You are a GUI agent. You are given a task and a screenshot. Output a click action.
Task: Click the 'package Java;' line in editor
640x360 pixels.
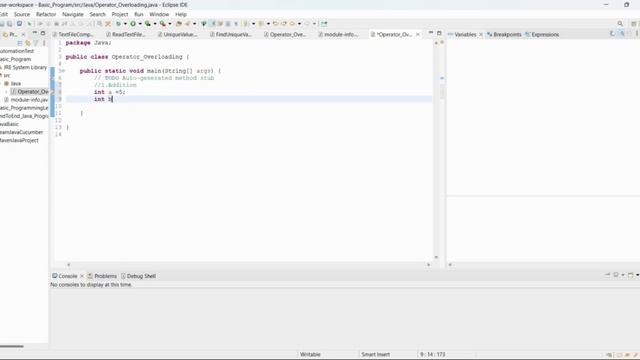[x=89, y=43]
